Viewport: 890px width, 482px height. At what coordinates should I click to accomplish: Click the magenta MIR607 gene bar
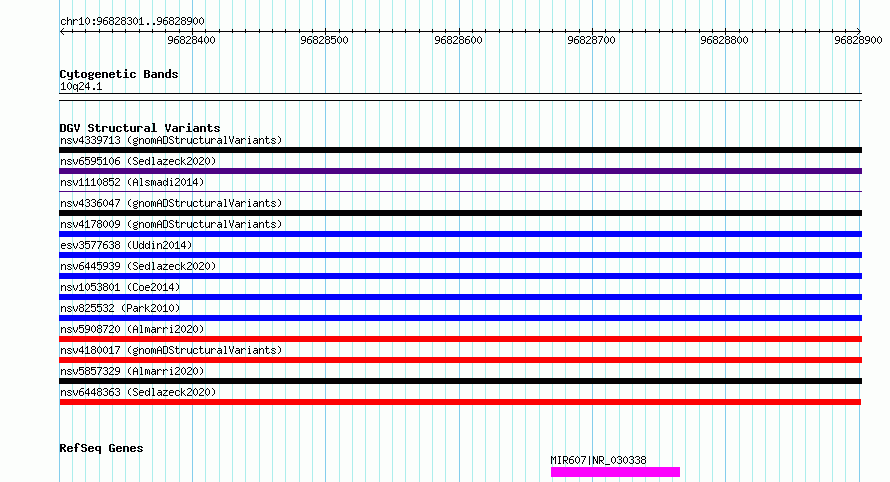[615, 472]
